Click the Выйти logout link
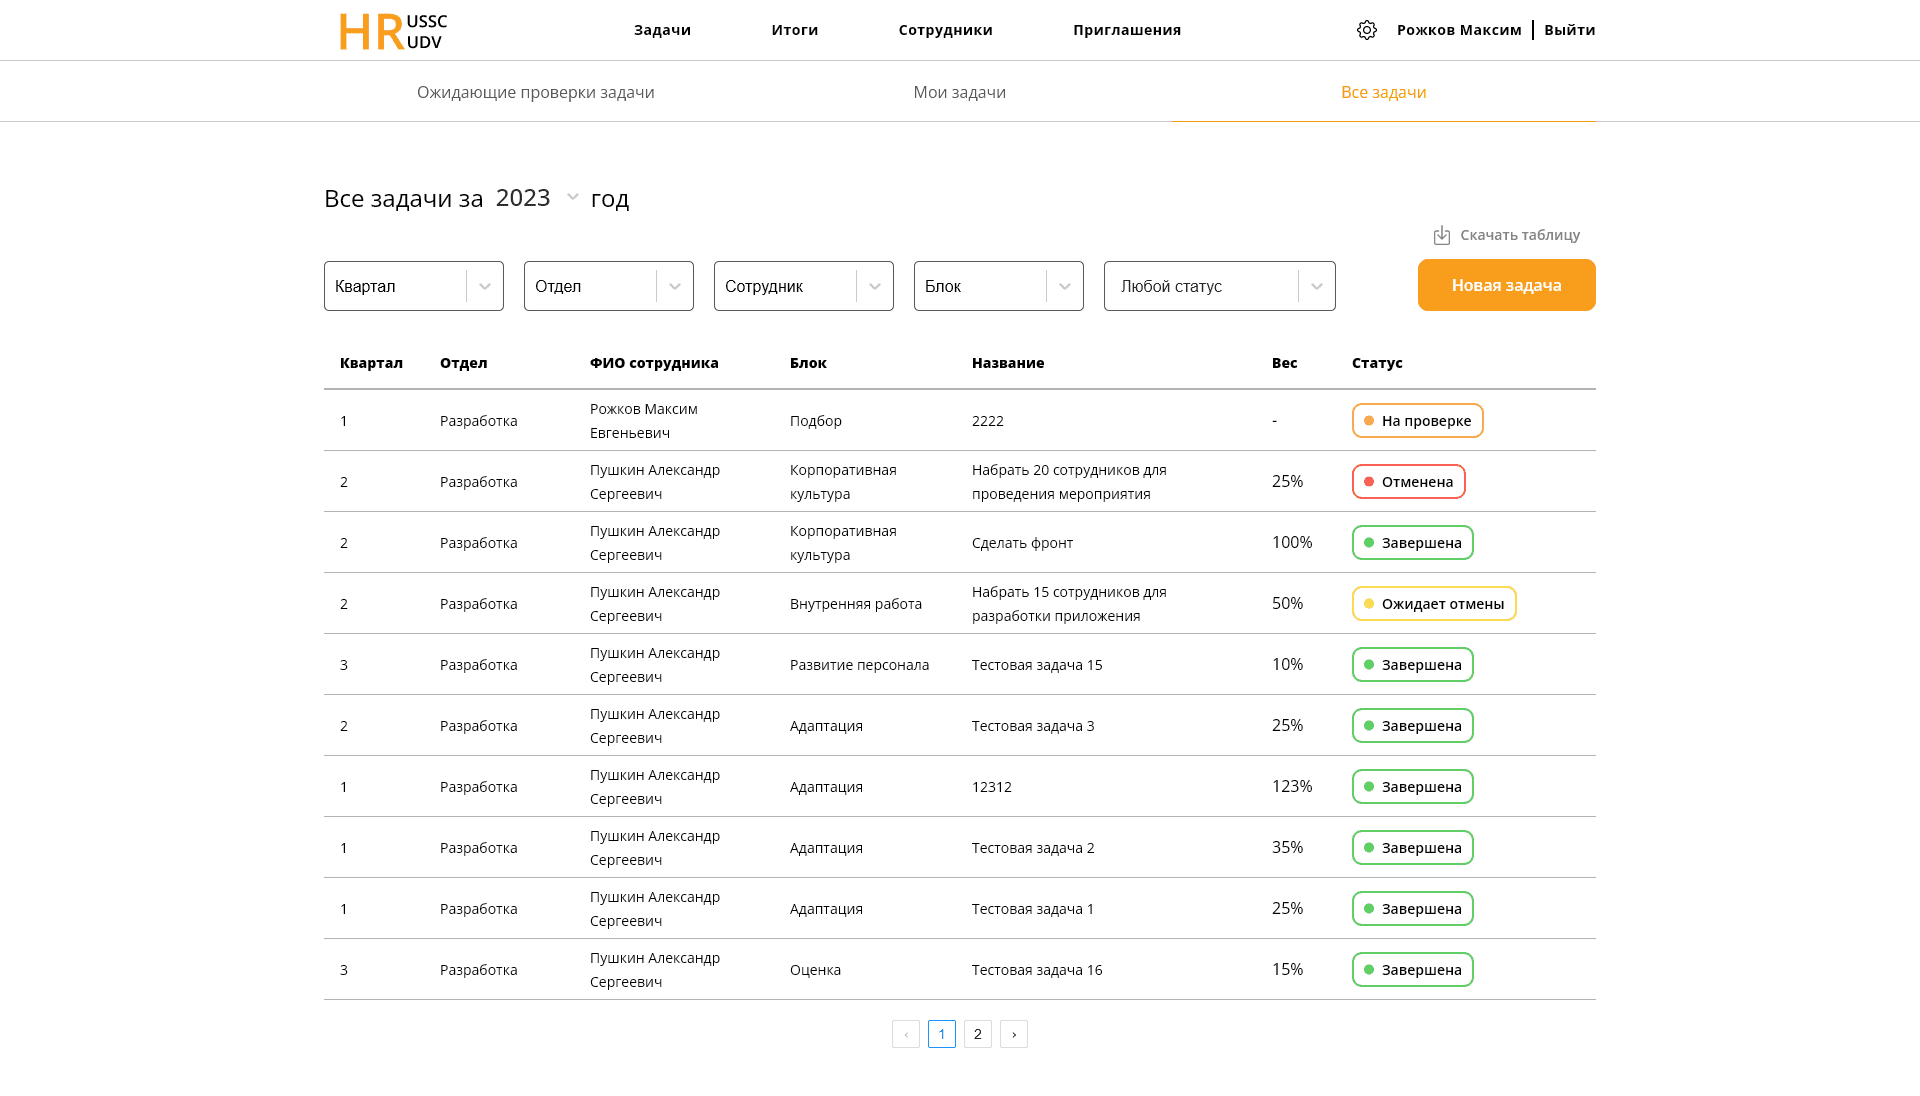Screen dimensions: 1920x1096 1569,30
